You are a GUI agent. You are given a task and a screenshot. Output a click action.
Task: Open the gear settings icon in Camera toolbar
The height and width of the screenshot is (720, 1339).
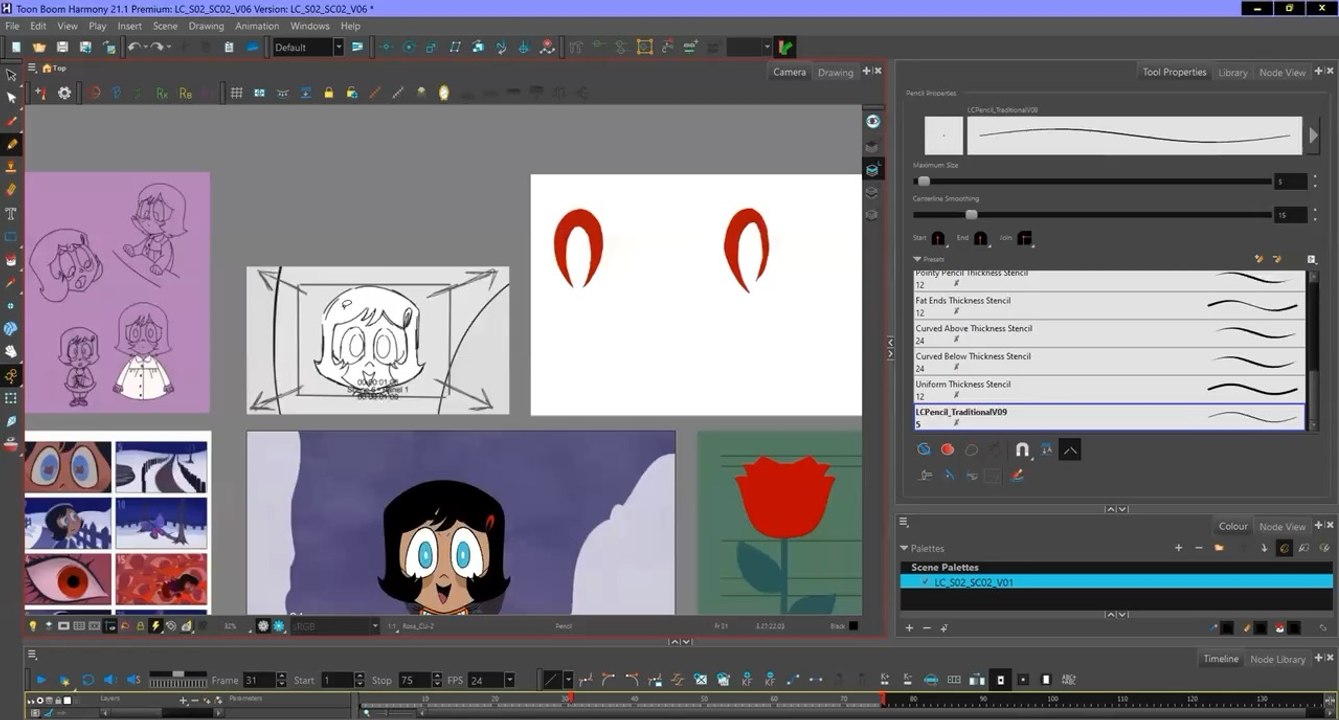pyautogui.click(x=65, y=93)
